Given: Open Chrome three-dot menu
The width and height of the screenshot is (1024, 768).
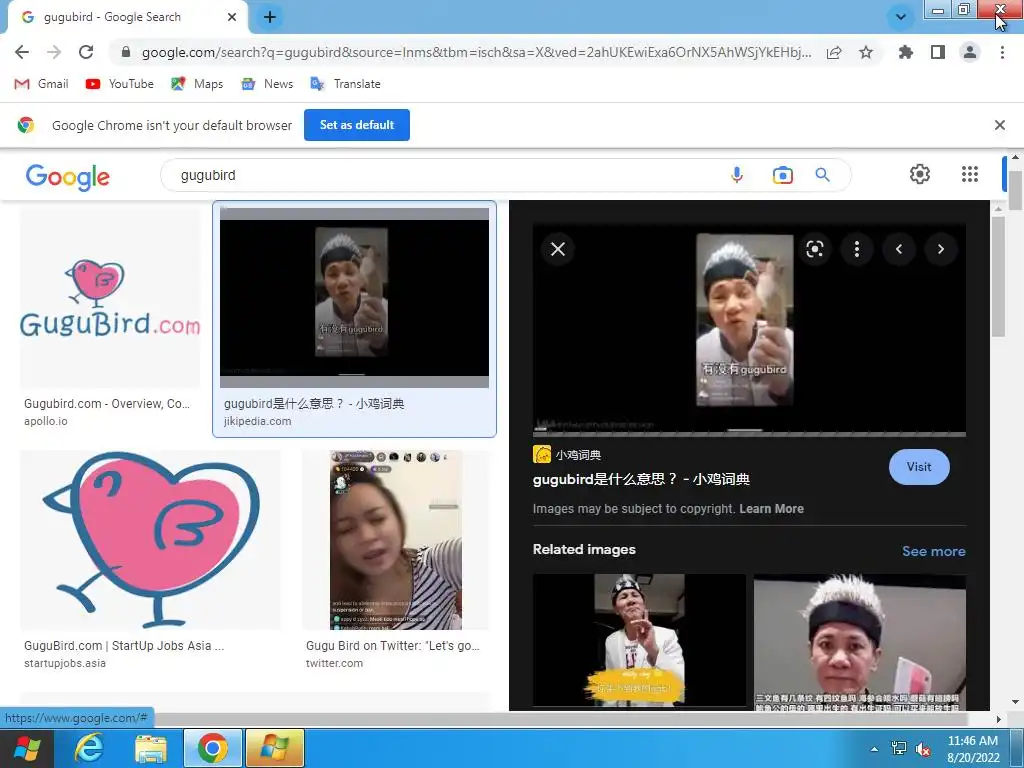Looking at the screenshot, I should pos(1002,52).
